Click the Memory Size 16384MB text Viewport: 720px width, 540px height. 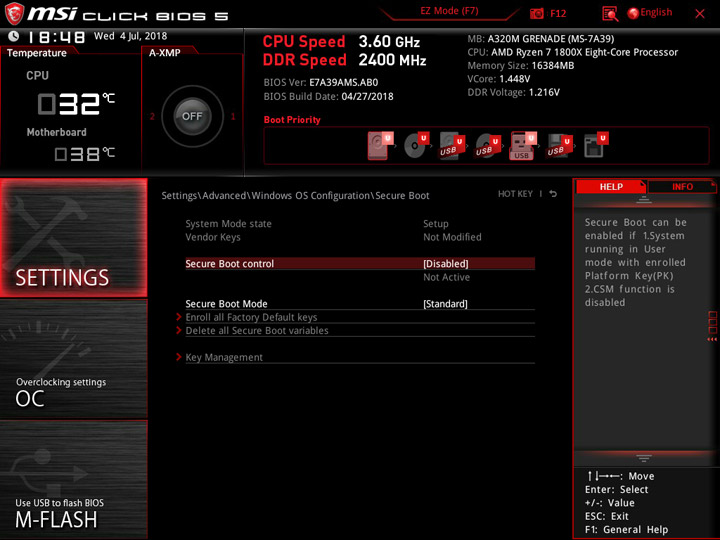[521, 66]
